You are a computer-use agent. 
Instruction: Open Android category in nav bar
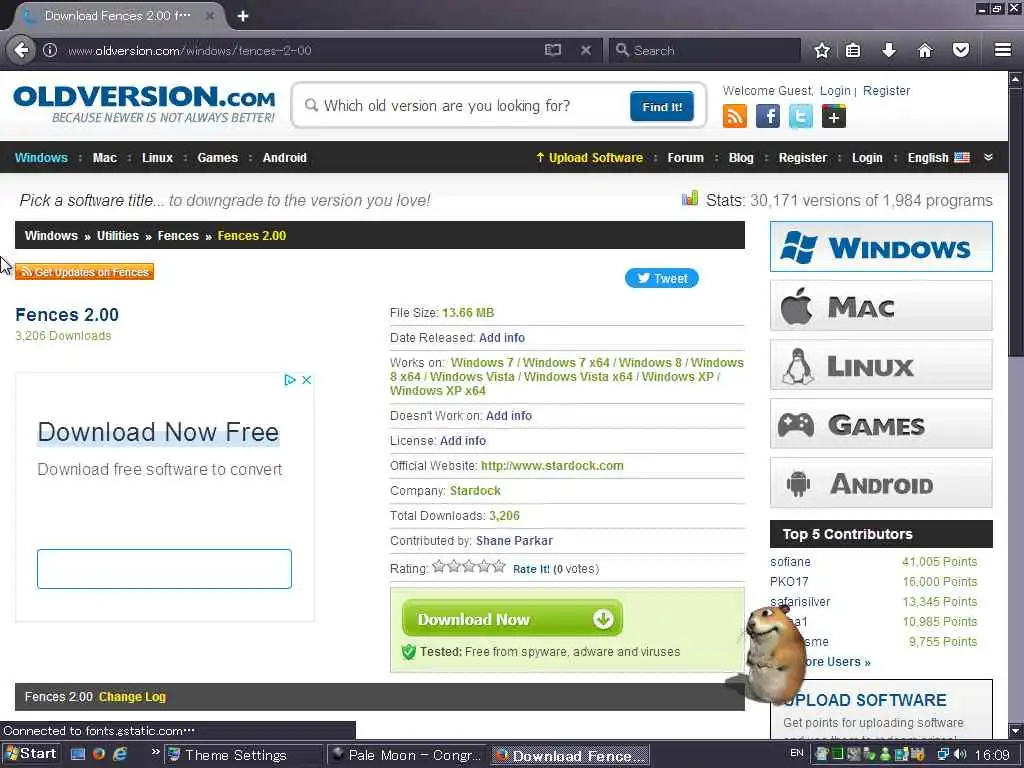pos(285,157)
